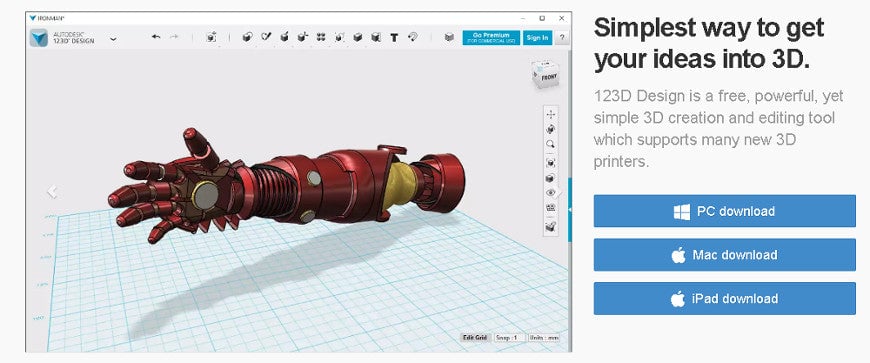Screen dimensions: 870x363
Task: Click the grid snap icon below the eye
Action: 550,208
